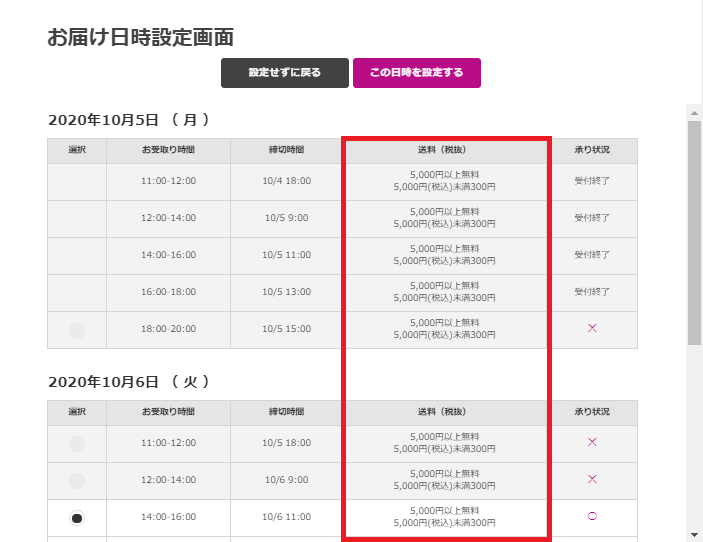Screen dimensions: 703x542
Task: Click 'お受取り時間' header in October 5 table
Action: click(168, 150)
